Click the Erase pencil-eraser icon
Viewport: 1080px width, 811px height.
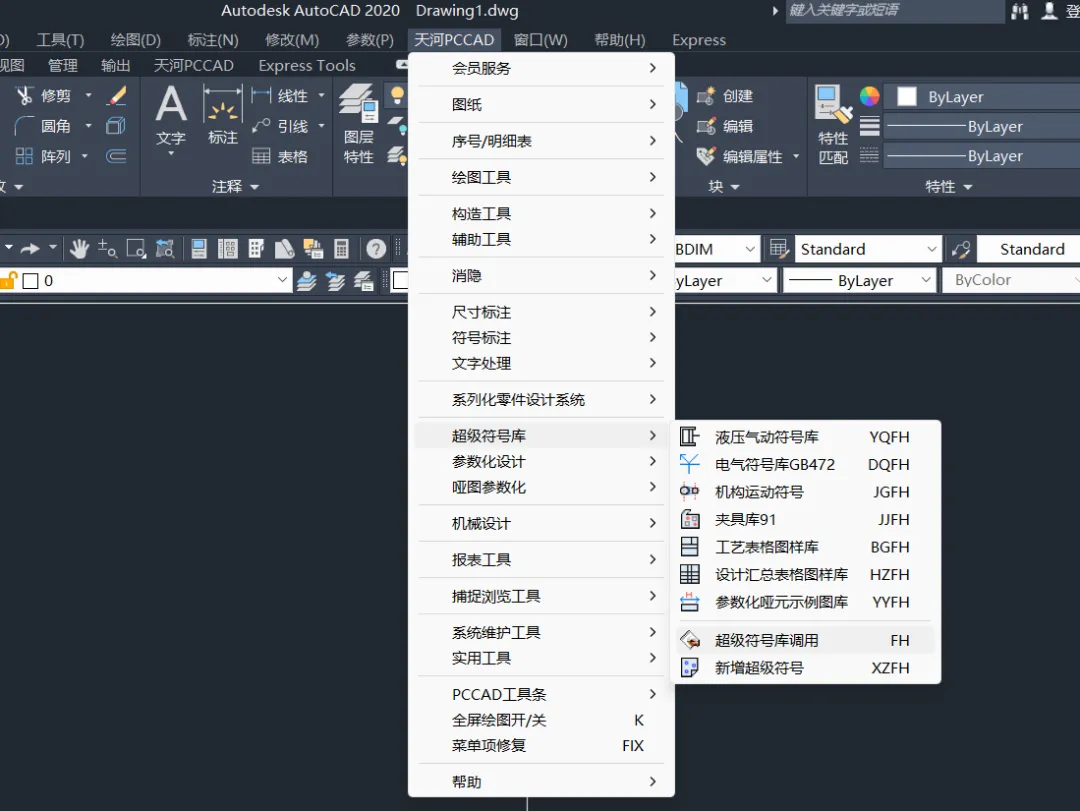[117, 96]
